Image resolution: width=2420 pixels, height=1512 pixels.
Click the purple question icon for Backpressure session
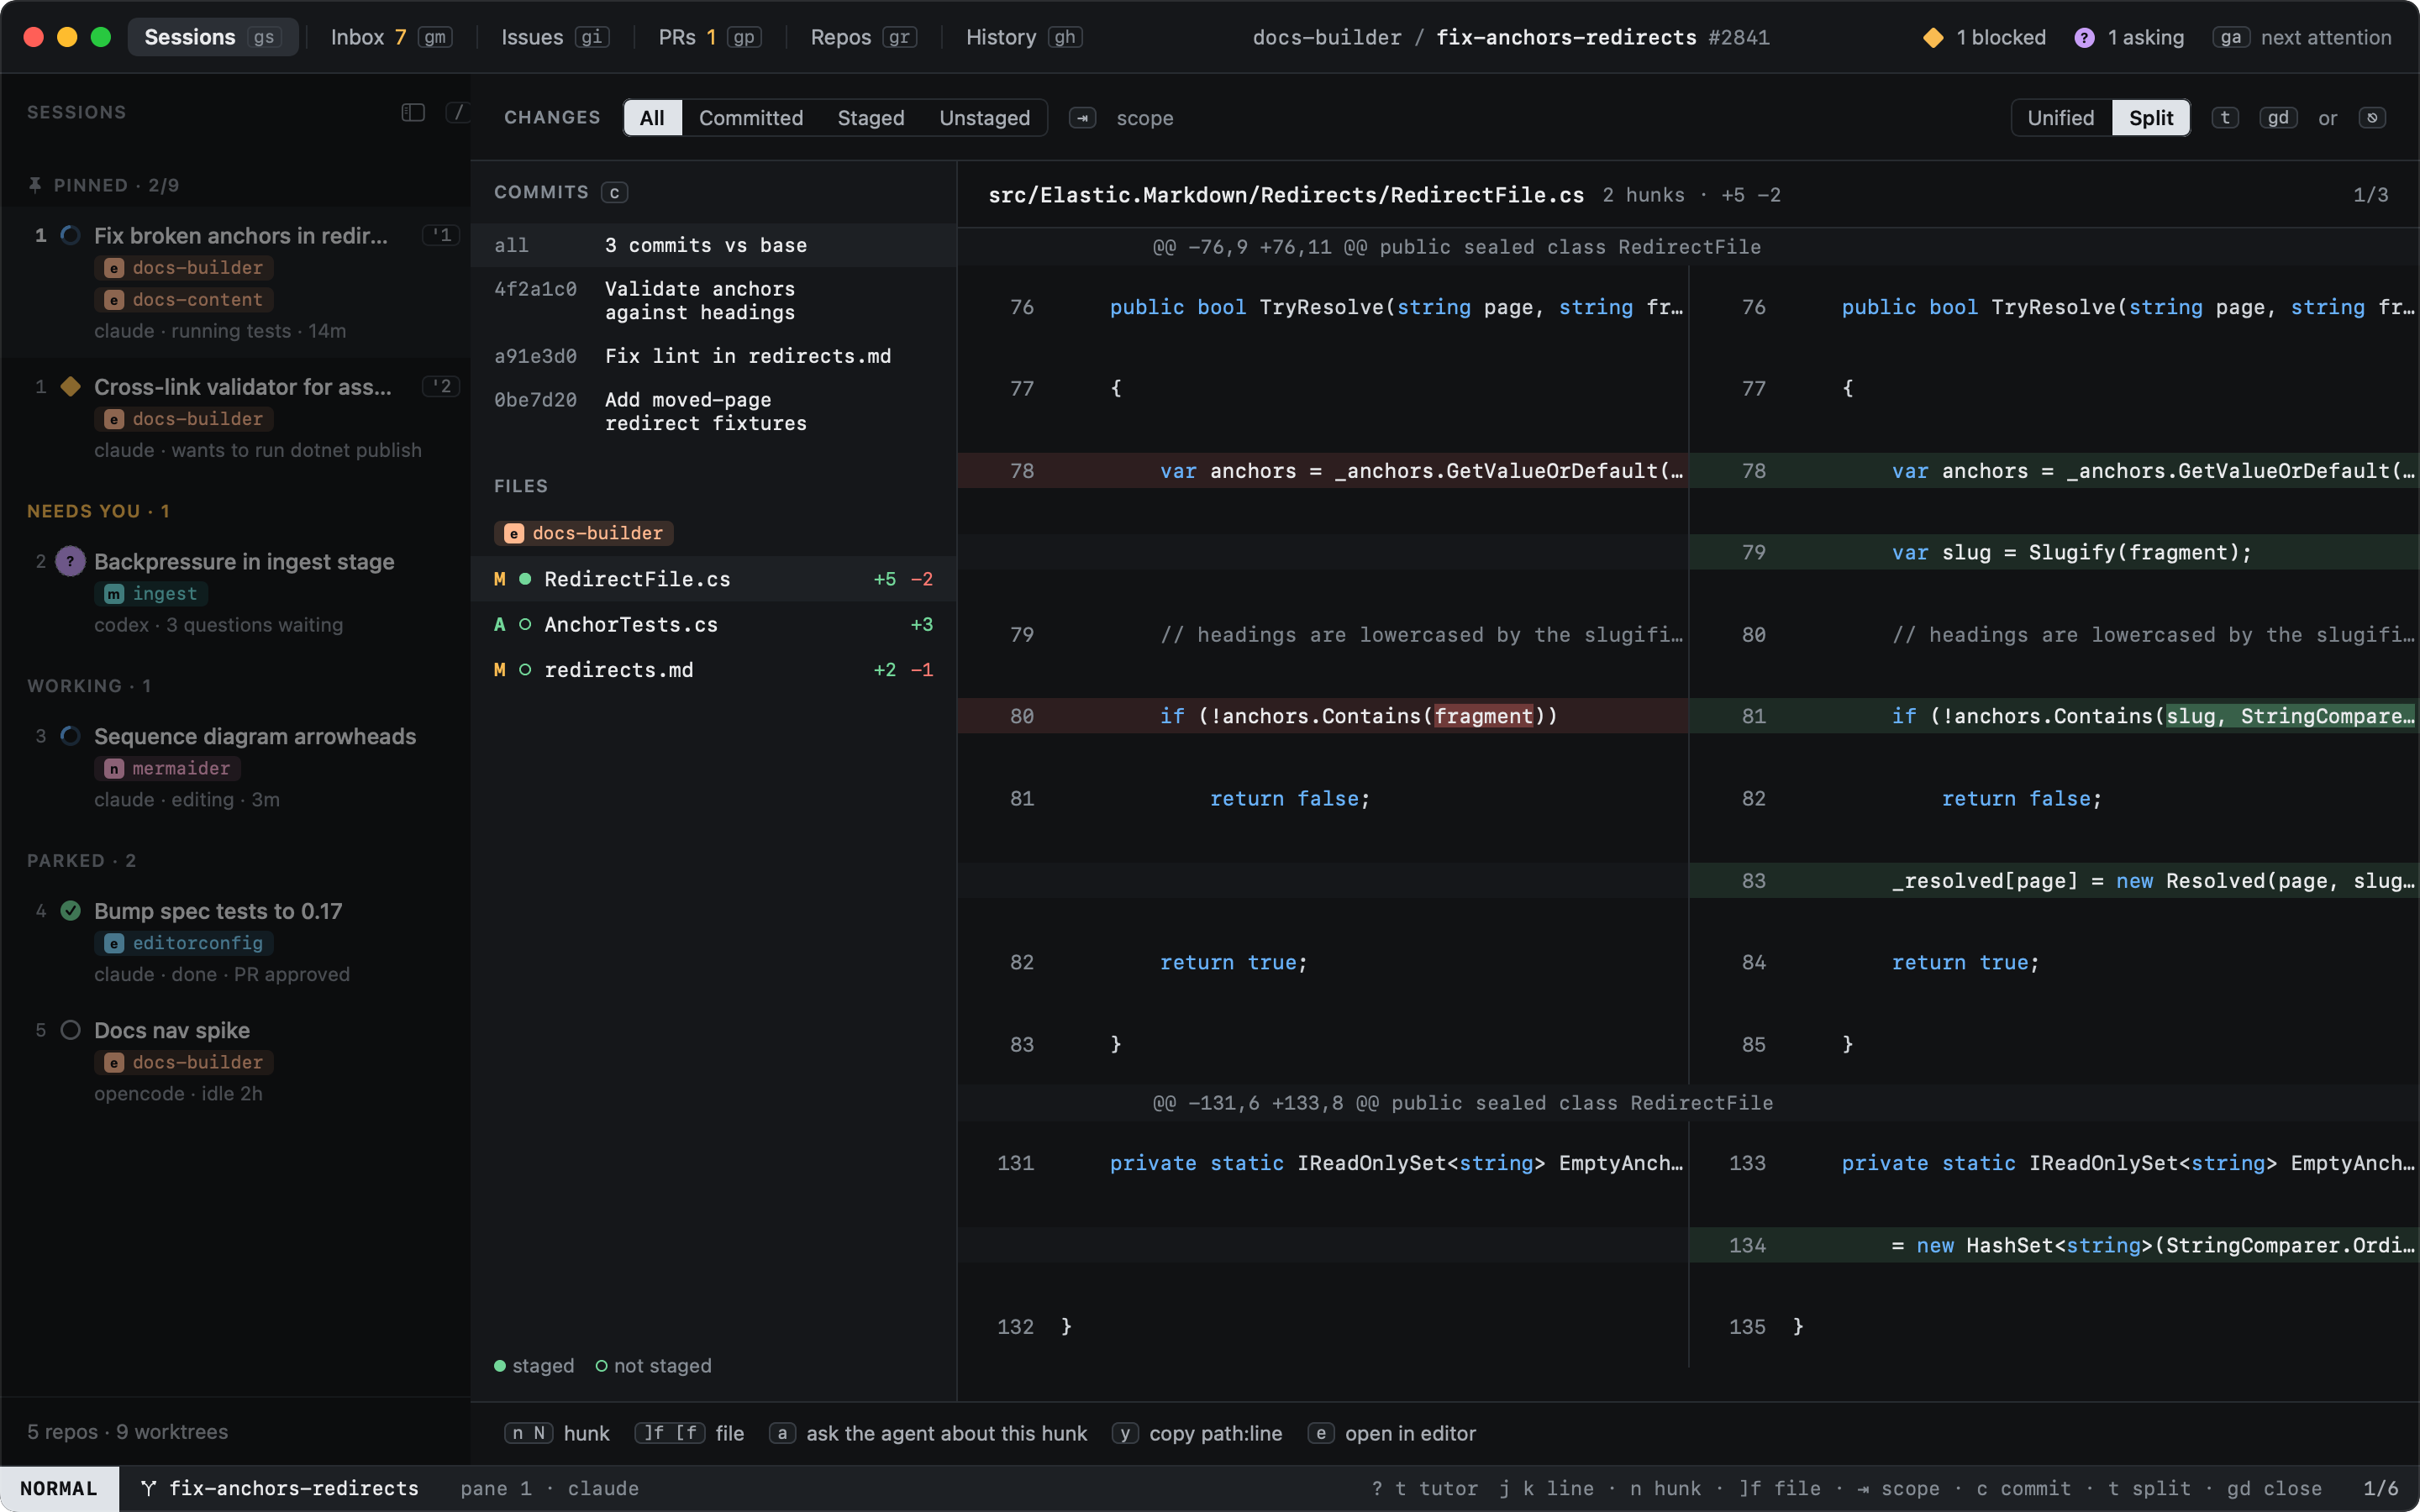[70, 561]
